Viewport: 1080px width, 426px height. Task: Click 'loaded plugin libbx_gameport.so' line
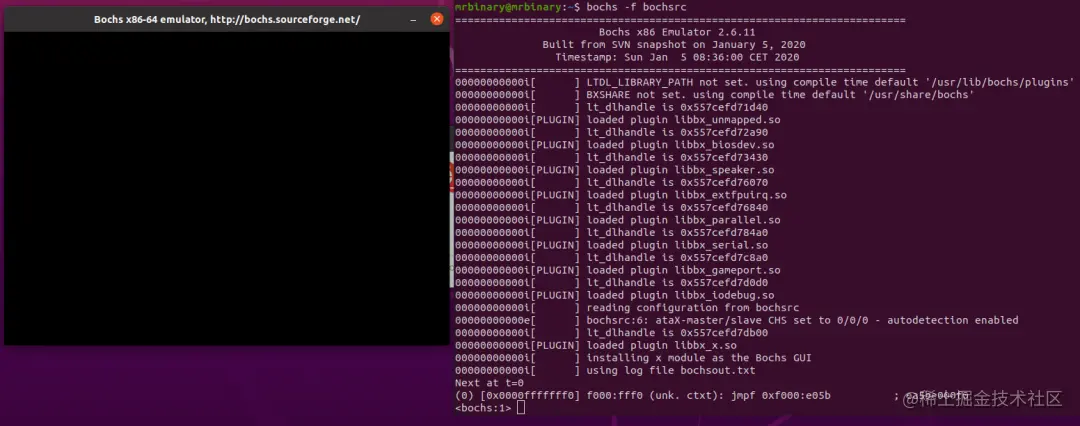[x=618, y=270]
